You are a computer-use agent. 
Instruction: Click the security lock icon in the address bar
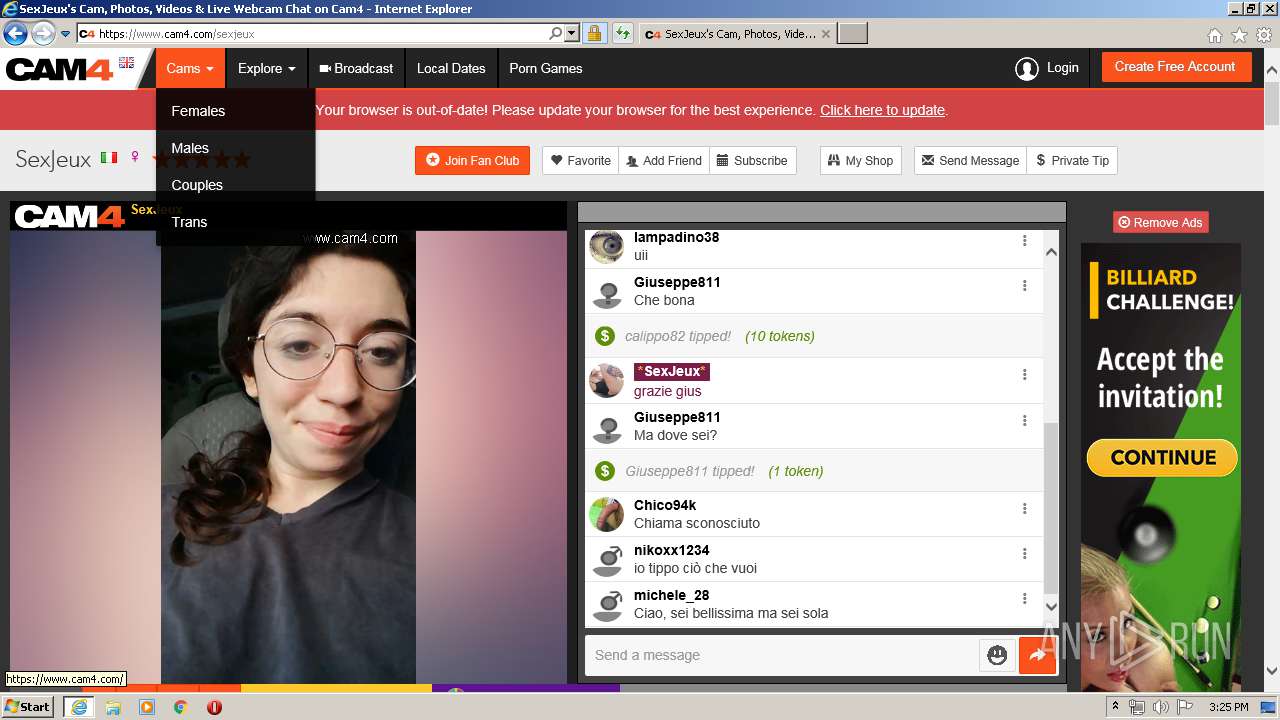(x=594, y=33)
